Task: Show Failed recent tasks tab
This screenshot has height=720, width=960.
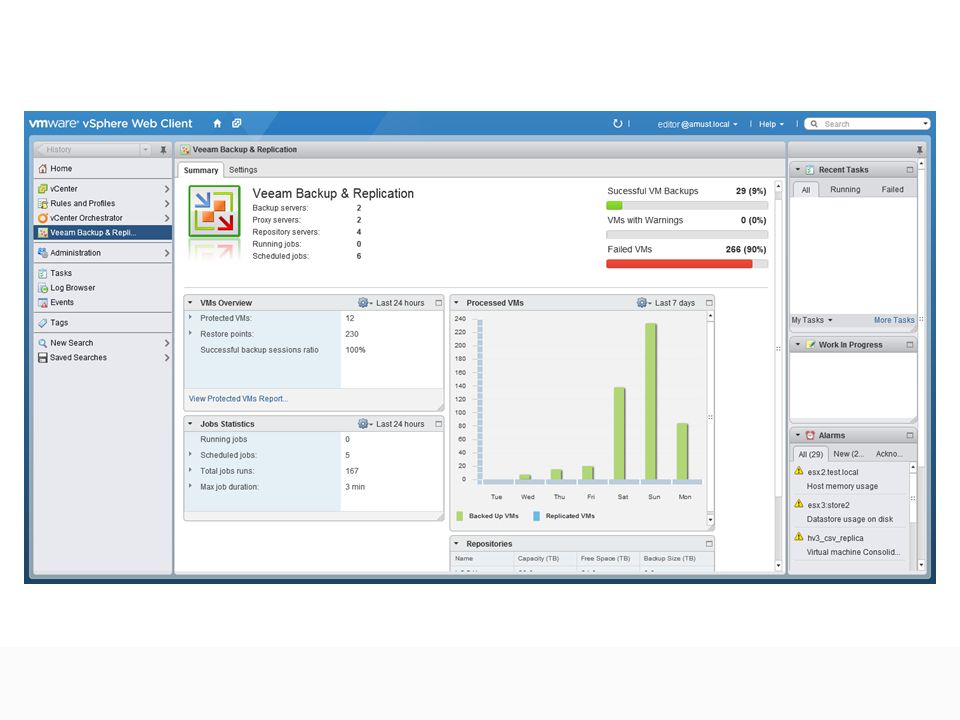Action: coord(892,190)
